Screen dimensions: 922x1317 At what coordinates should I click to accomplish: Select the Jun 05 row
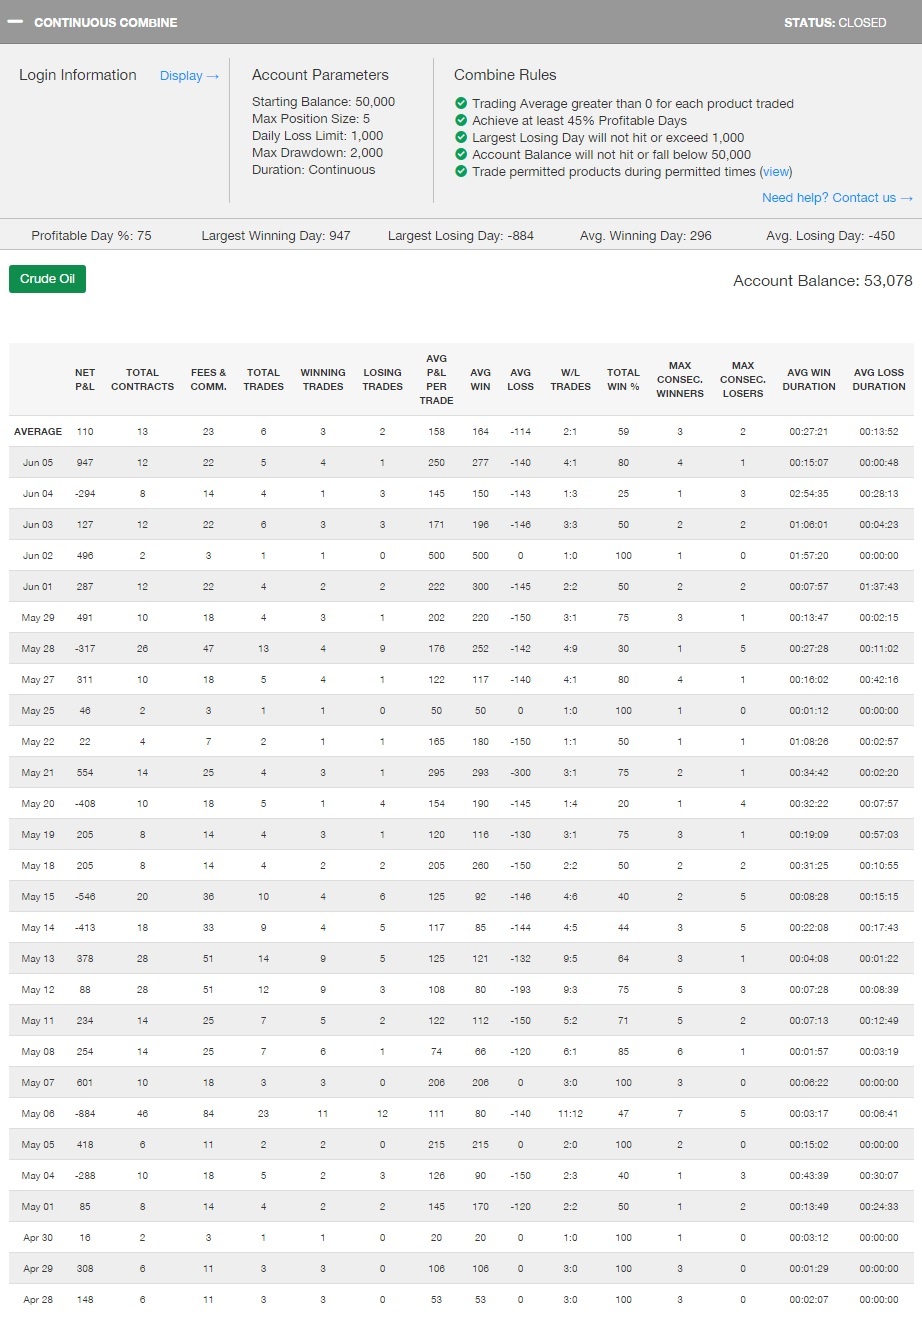click(x=38, y=463)
